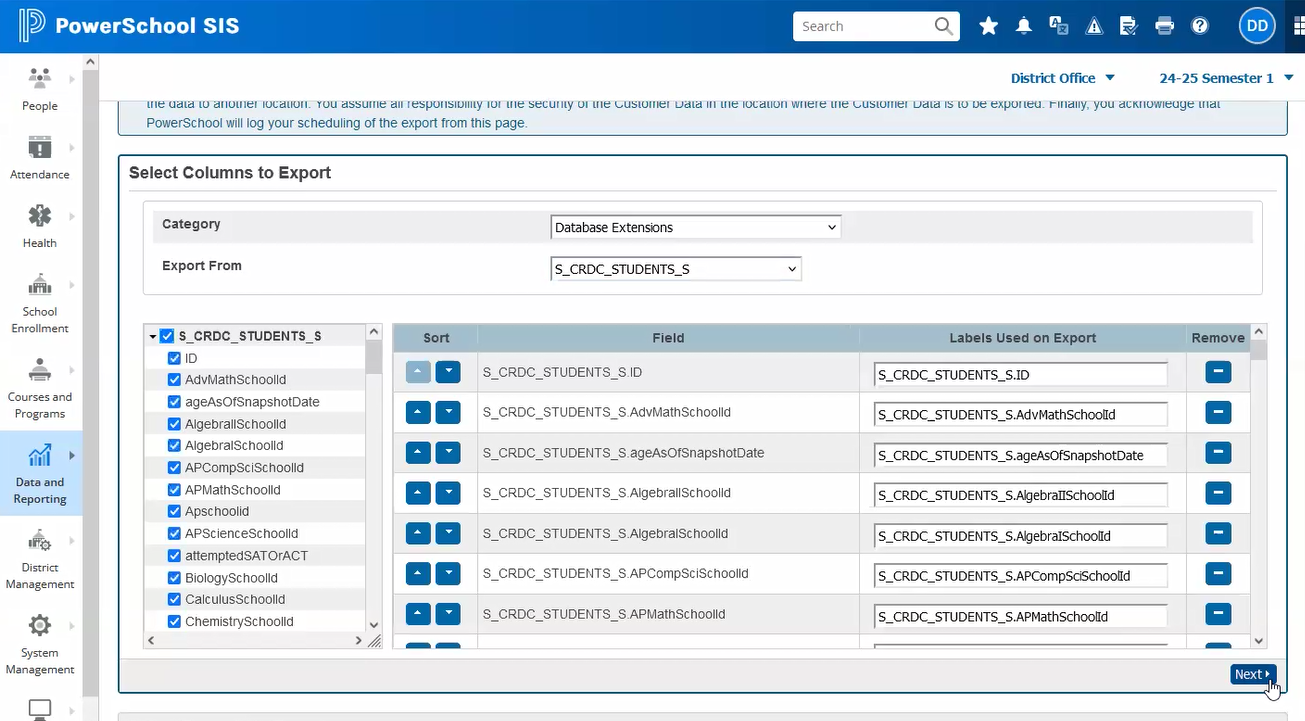Move AdvMathSchoolId field down in sort order
The image size is (1305, 721).
click(448, 412)
